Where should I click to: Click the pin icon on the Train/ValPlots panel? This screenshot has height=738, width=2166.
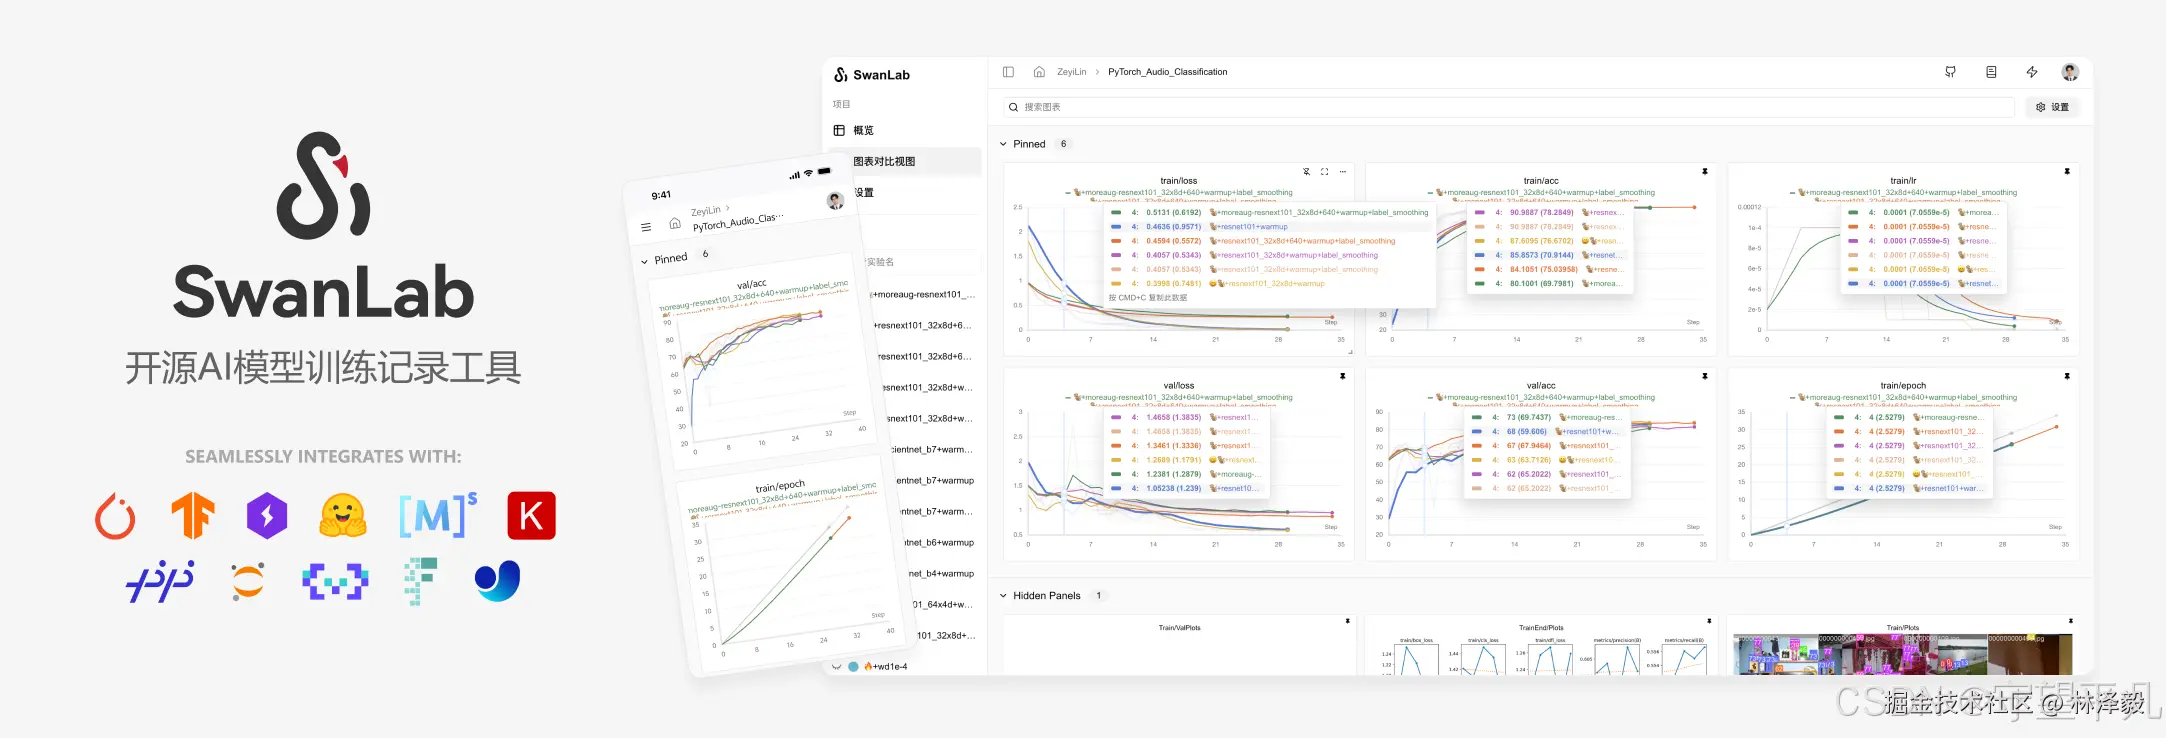pyautogui.click(x=1347, y=621)
